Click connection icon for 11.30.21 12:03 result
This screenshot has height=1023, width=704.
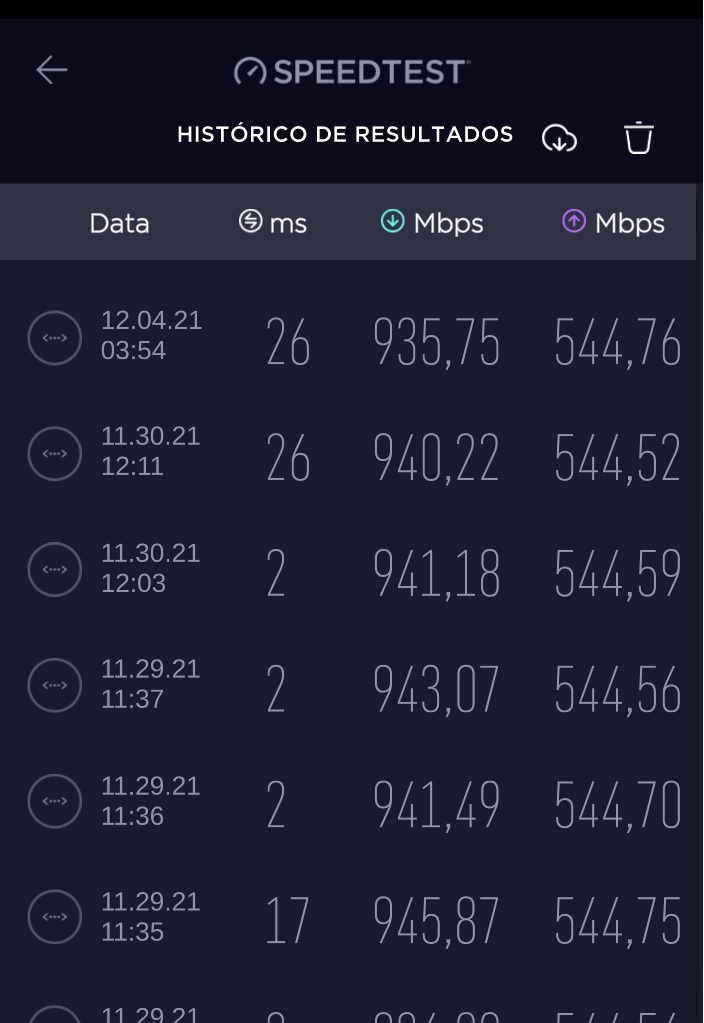[x=55, y=569]
